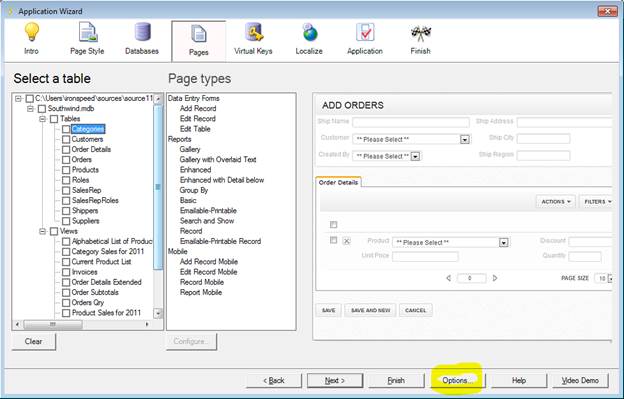Click the page number field in preview
This screenshot has height=399, width=624.
coord(472,278)
